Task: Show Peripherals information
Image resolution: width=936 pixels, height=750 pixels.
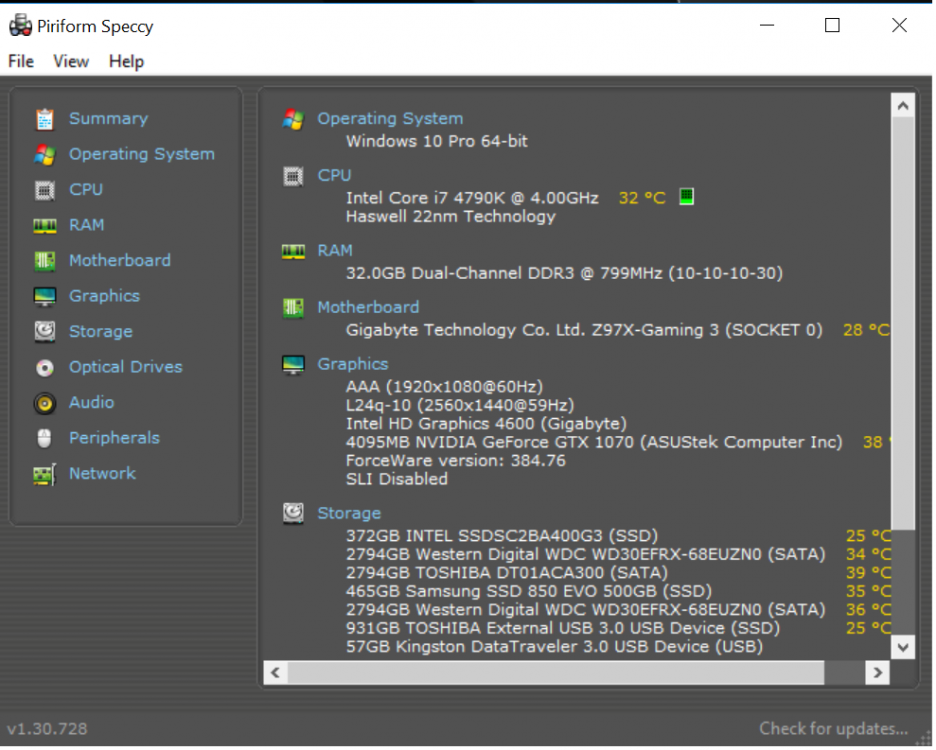Action: (x=115, y=439)
